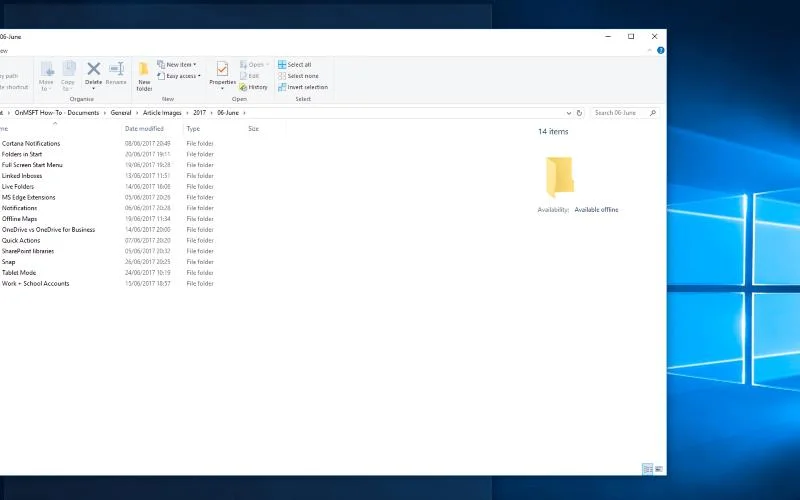Select the MS Edge Extensions folder
This screenshot has width=800, height=500.
tap(29, 197)
